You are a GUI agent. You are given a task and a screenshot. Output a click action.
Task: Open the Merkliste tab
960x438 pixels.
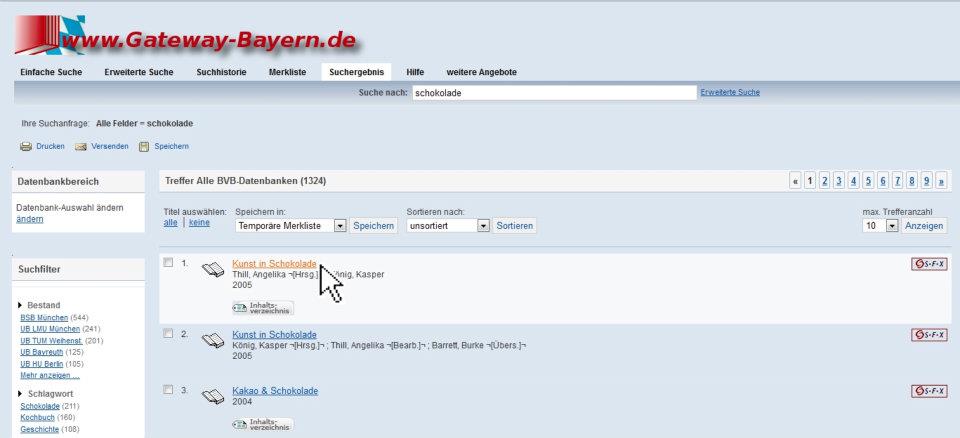coord(287,72)
